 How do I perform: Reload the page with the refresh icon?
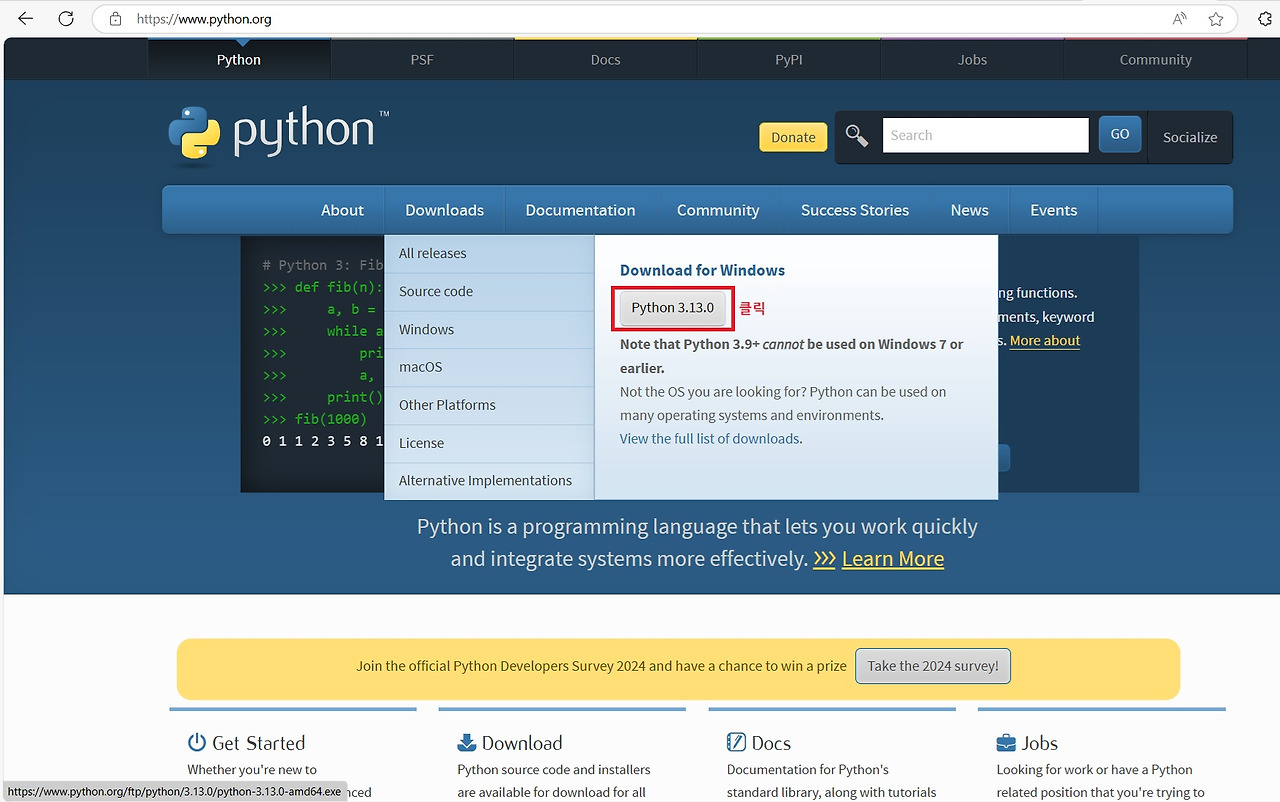coord(66,19)
